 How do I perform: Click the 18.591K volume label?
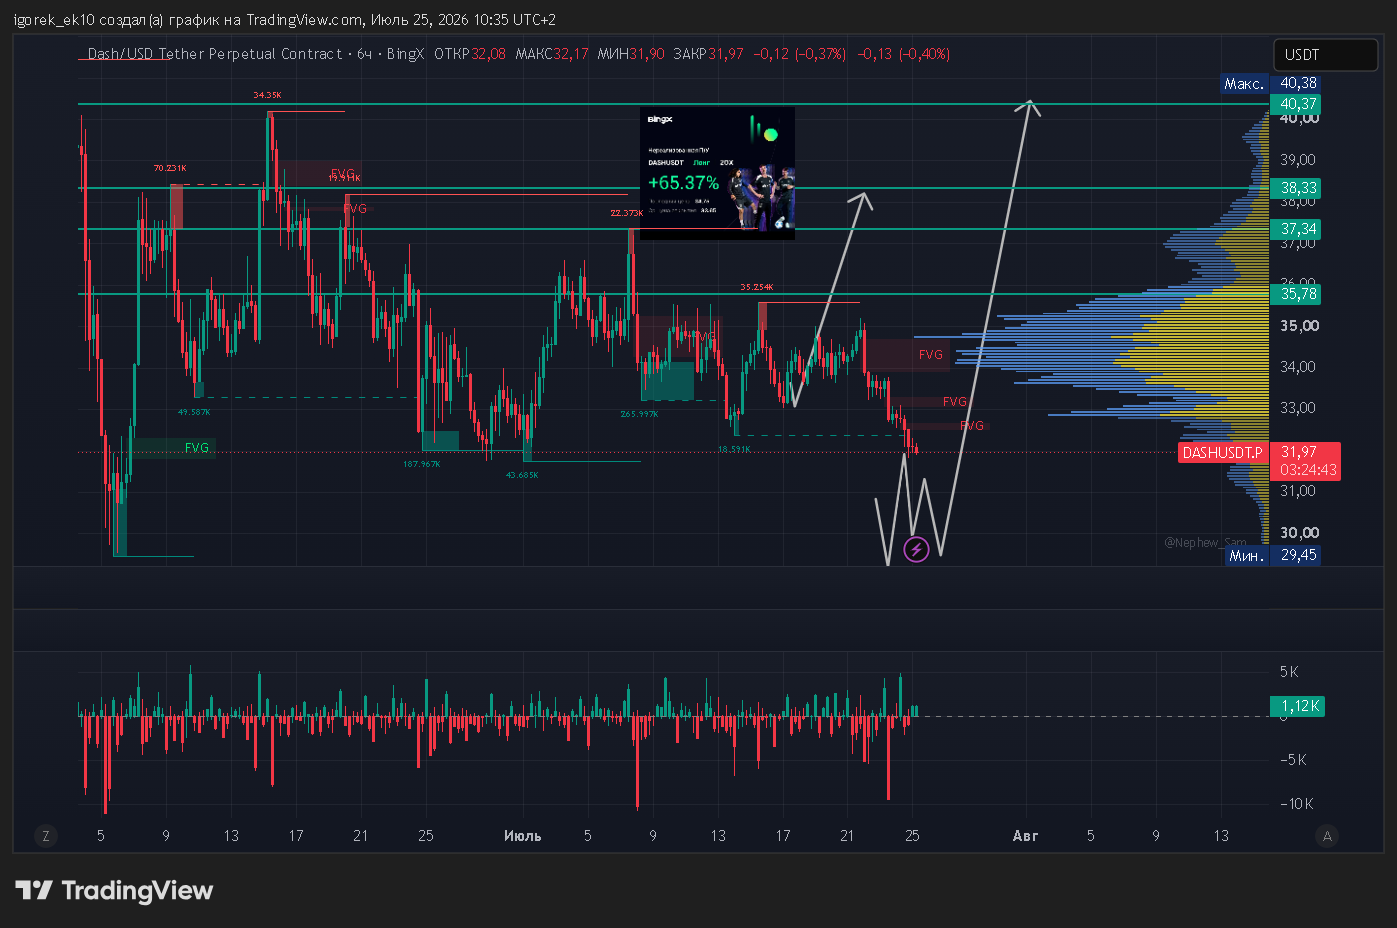[x=734, y=450]
